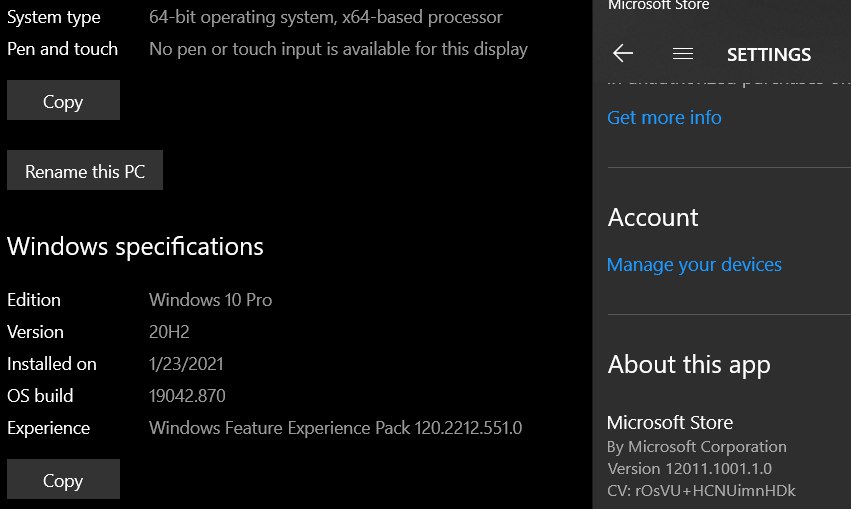Select the Version label in Windows specifications
851x509 pixels.
click(x=35, y=332)
